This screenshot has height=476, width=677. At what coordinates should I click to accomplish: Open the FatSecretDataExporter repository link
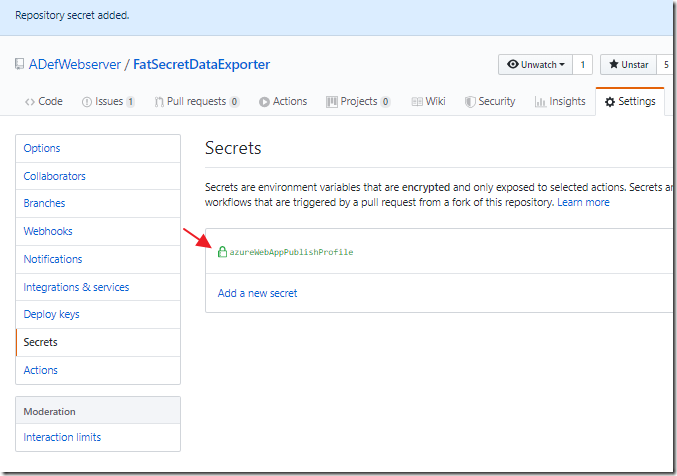(x=201, y=64)
